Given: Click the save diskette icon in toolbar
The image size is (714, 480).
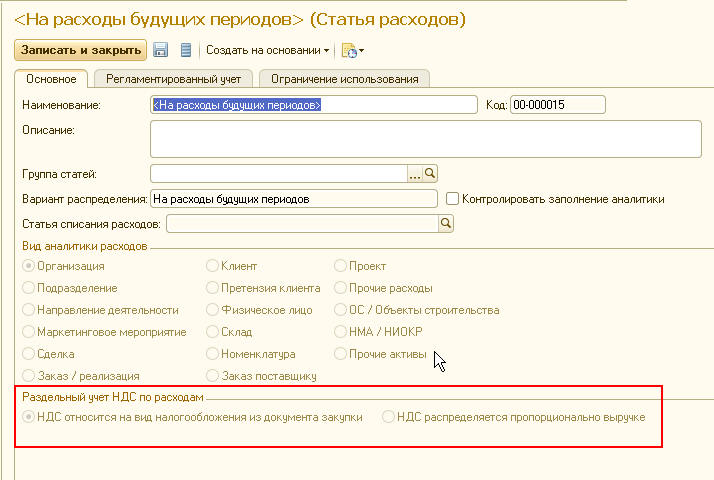Looking at the screenshot, I should [x=160, y=50].
